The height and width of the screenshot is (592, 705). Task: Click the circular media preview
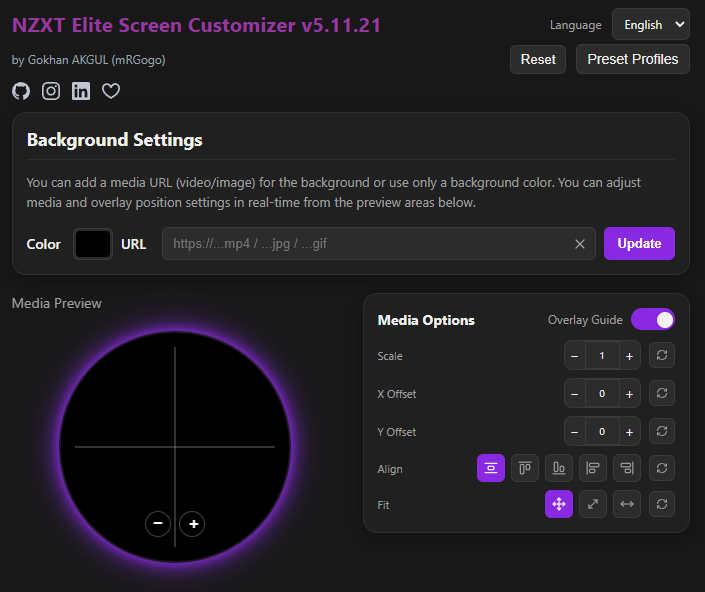click(x=175, y=447)
